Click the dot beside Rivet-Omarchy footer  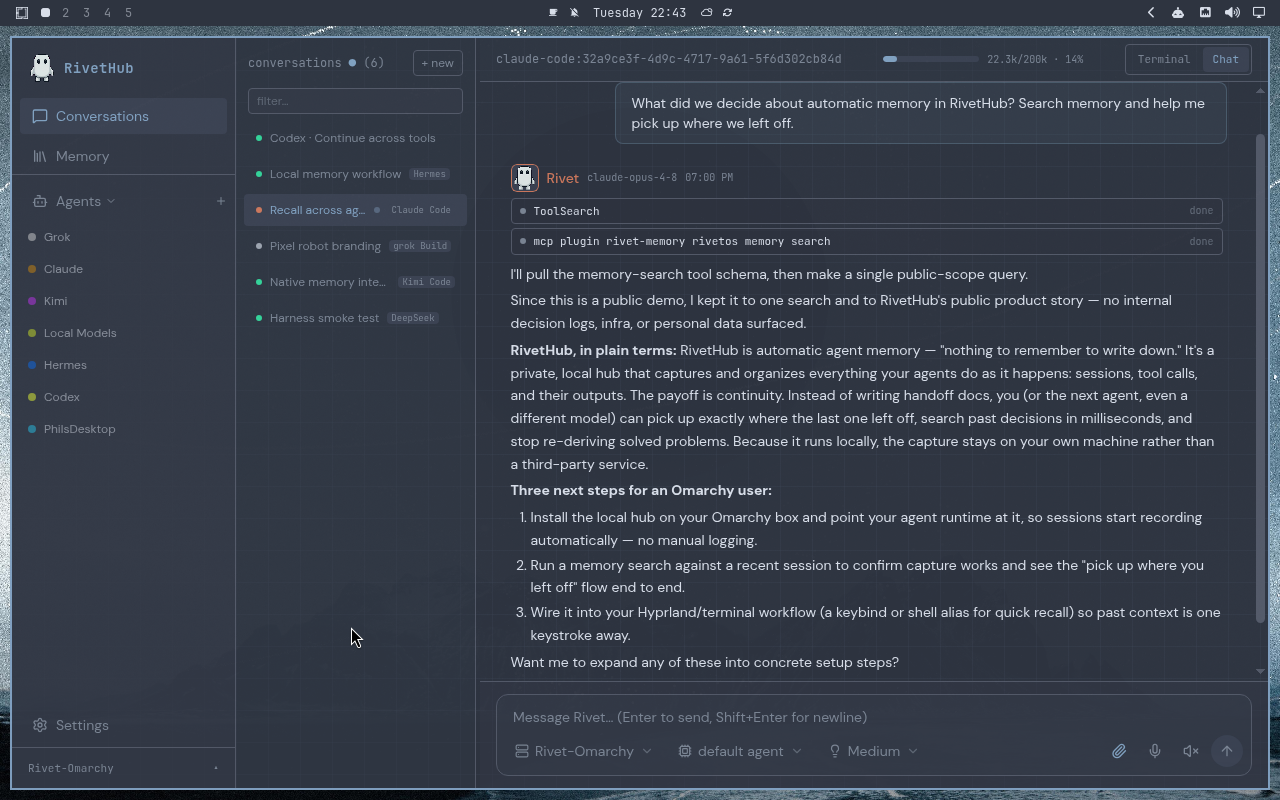(216, 768)
